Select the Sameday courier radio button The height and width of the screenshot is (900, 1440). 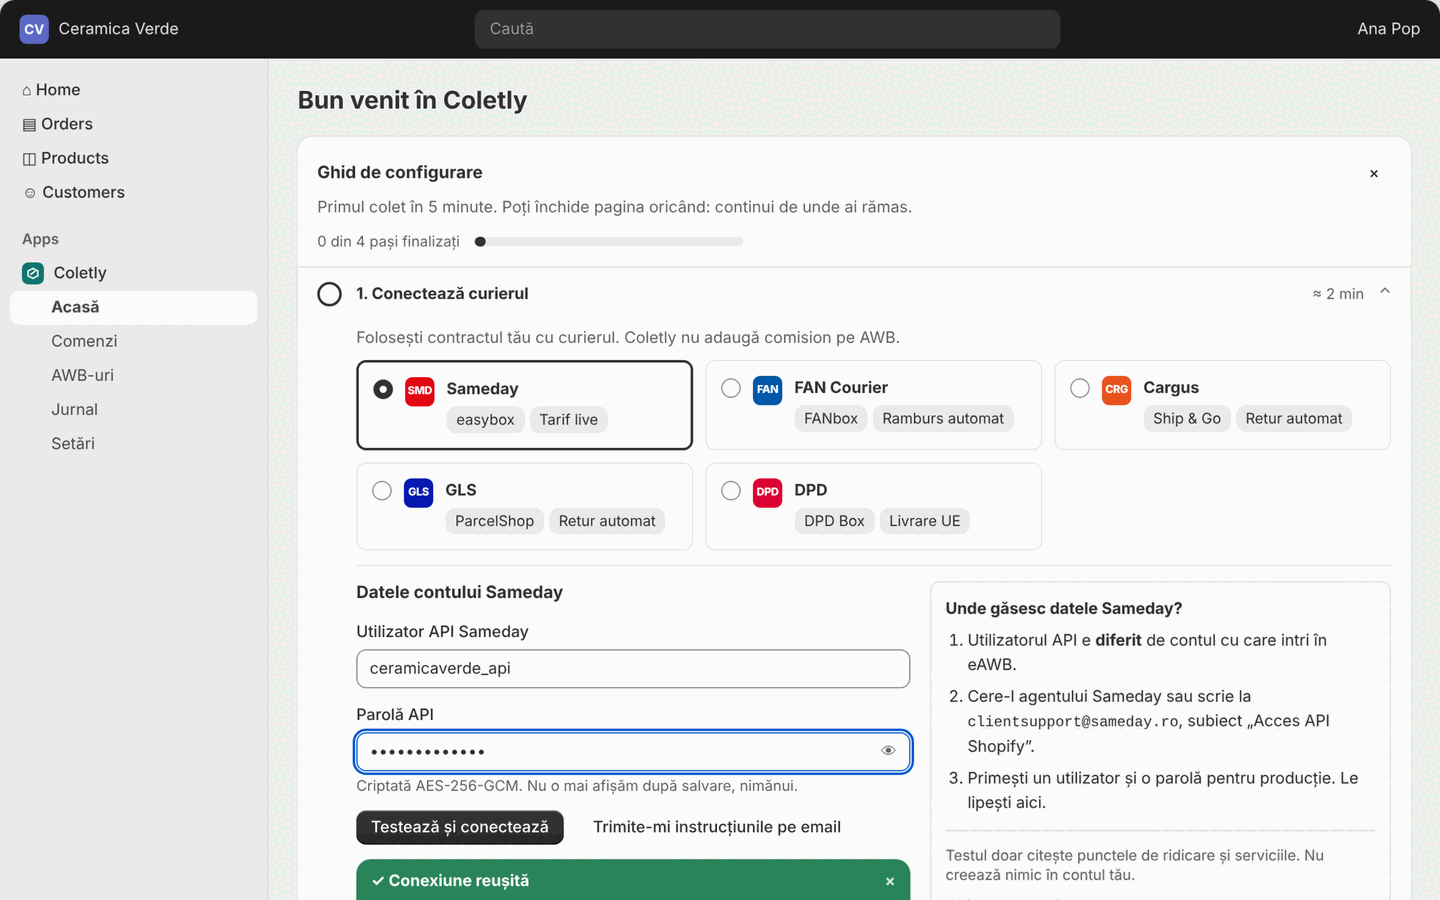[383, 389]
